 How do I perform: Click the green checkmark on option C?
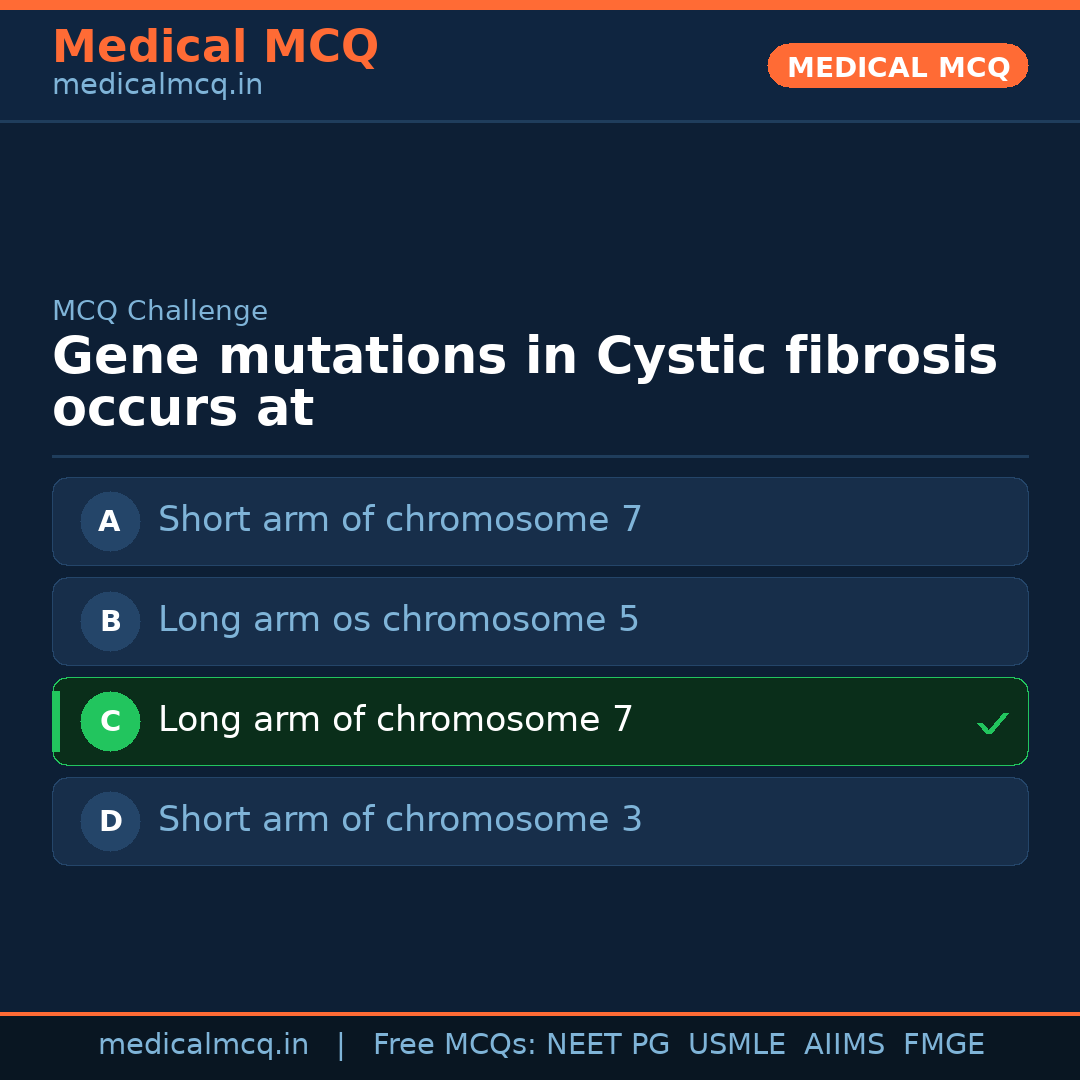pyautogui.click(x=992, y=723)
